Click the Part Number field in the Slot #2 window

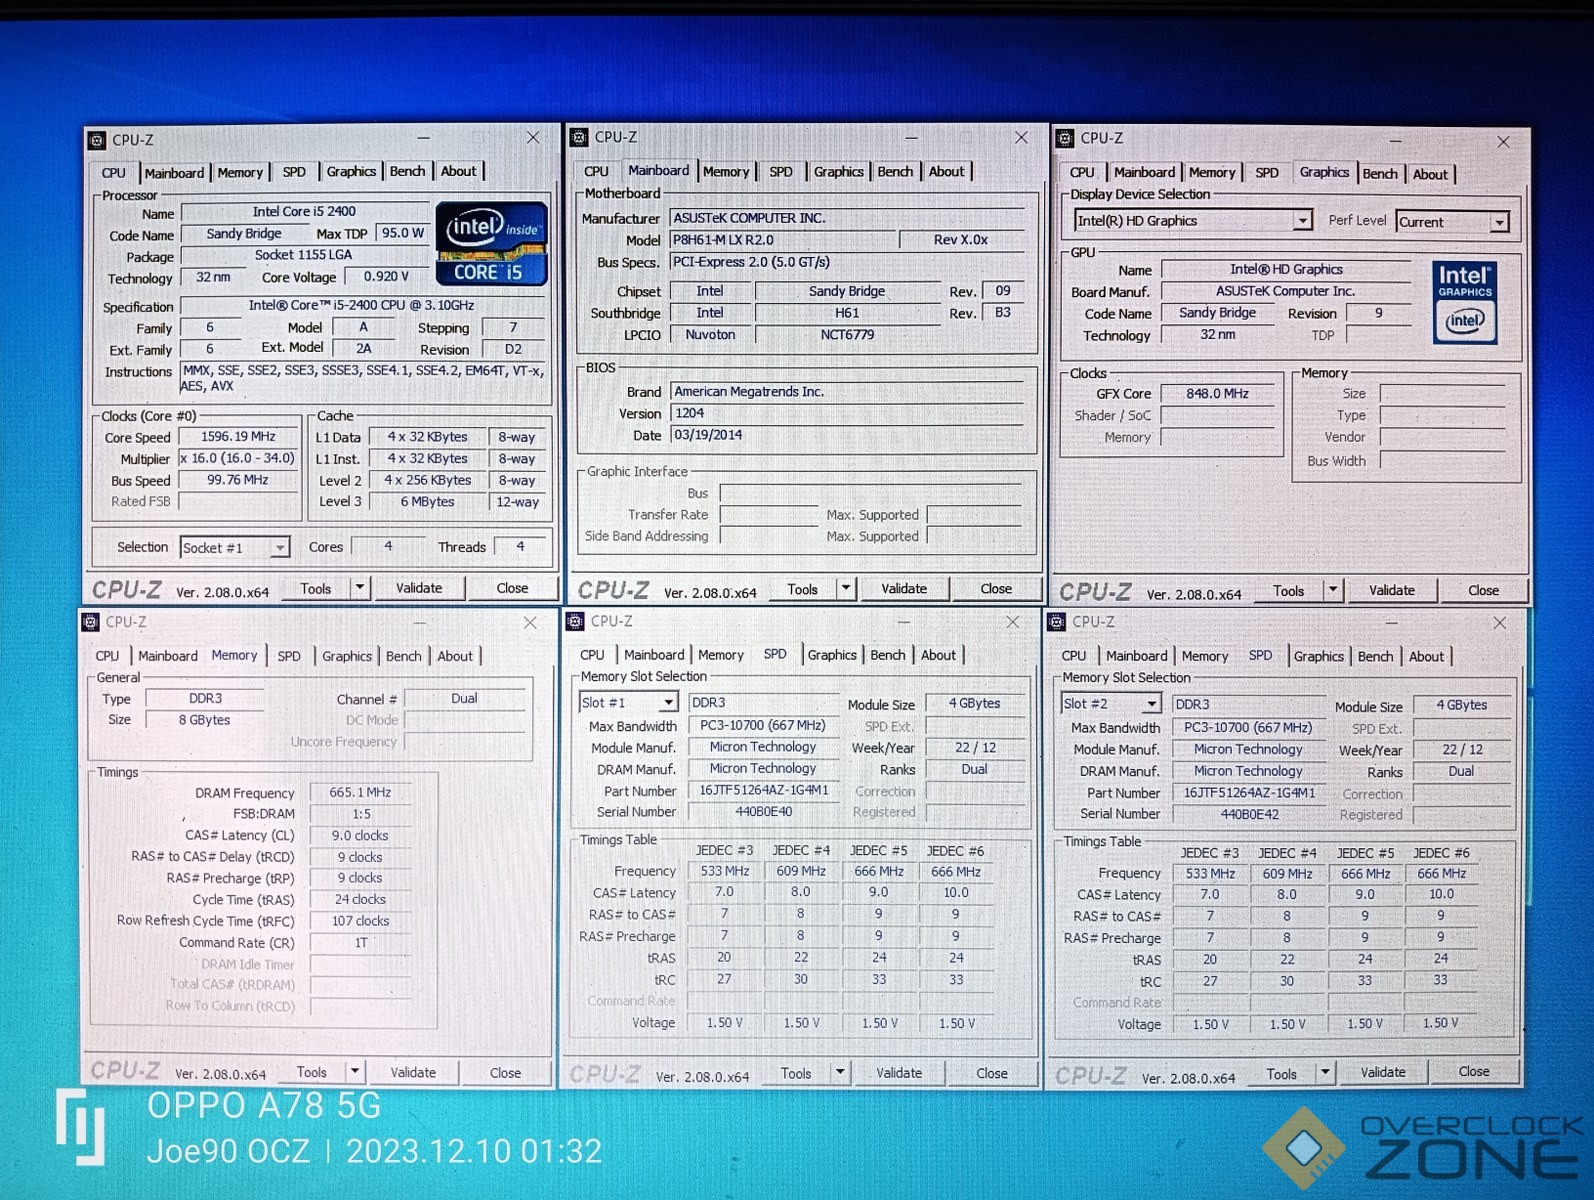tap(1249, 793)
